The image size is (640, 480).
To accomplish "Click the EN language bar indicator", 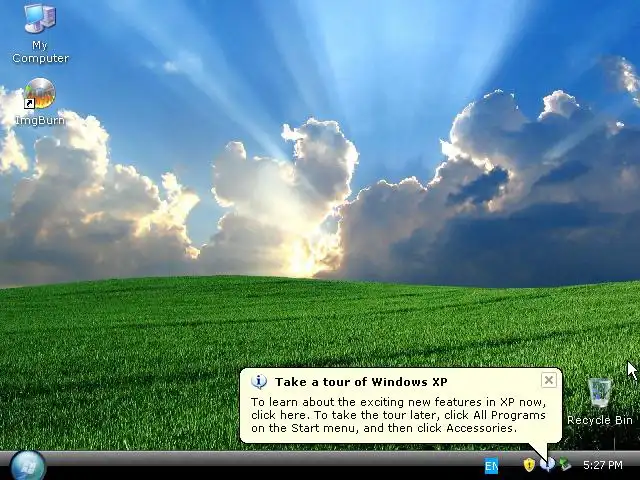I will pyautogui.click(x=491, y=466).
